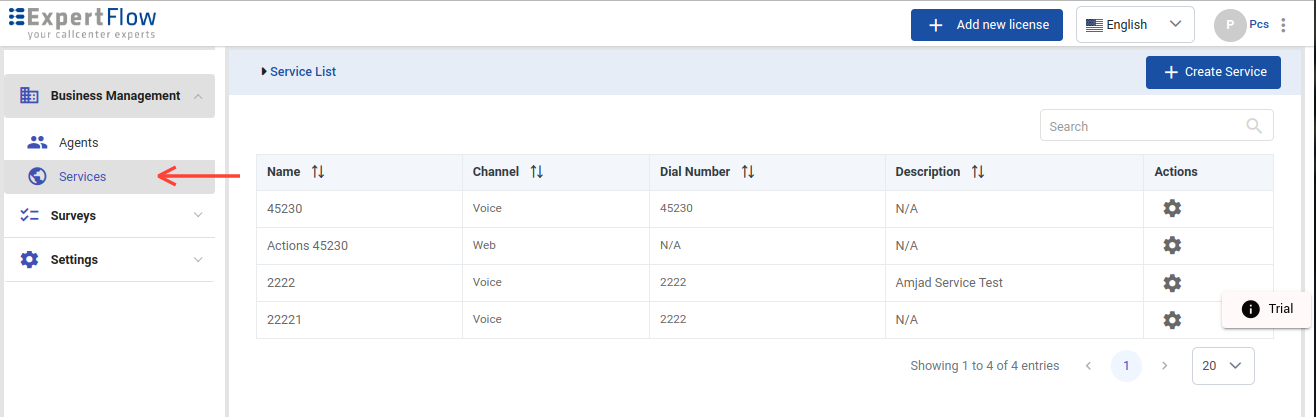Open actions gear for Amjad Service Test
The image size is (1316, 417).
point(1172,283)
